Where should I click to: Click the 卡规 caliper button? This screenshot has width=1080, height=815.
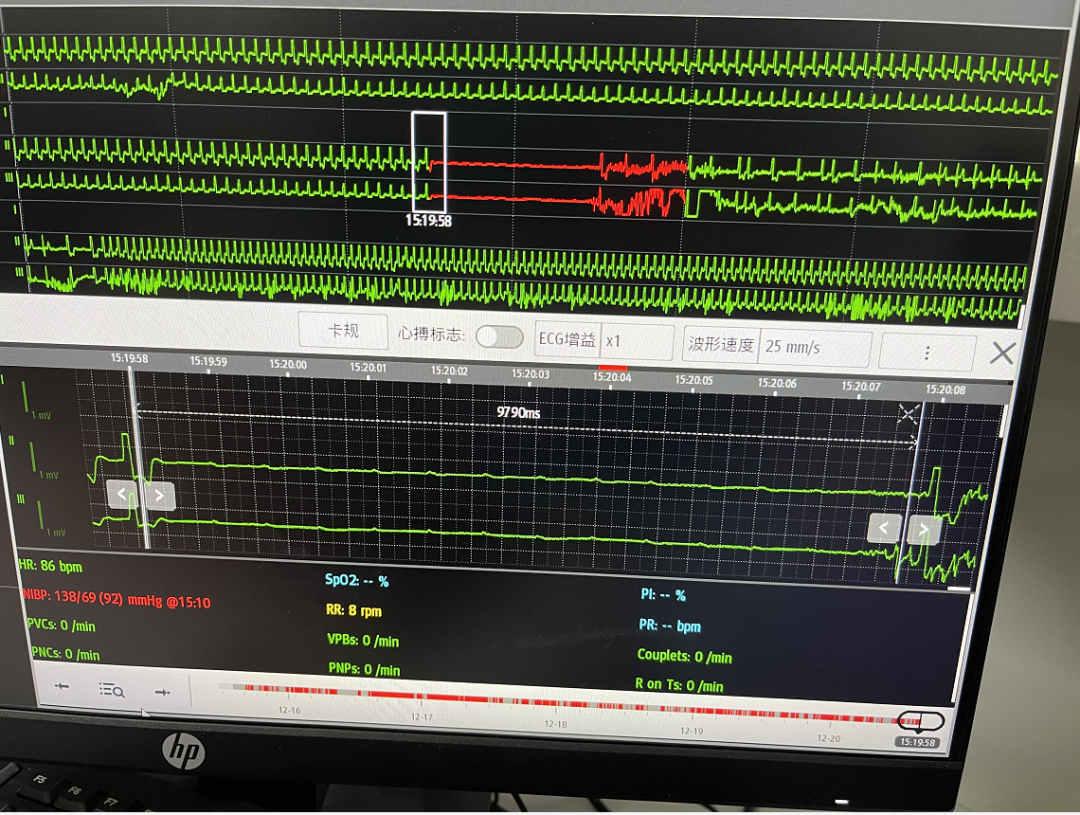343,331
